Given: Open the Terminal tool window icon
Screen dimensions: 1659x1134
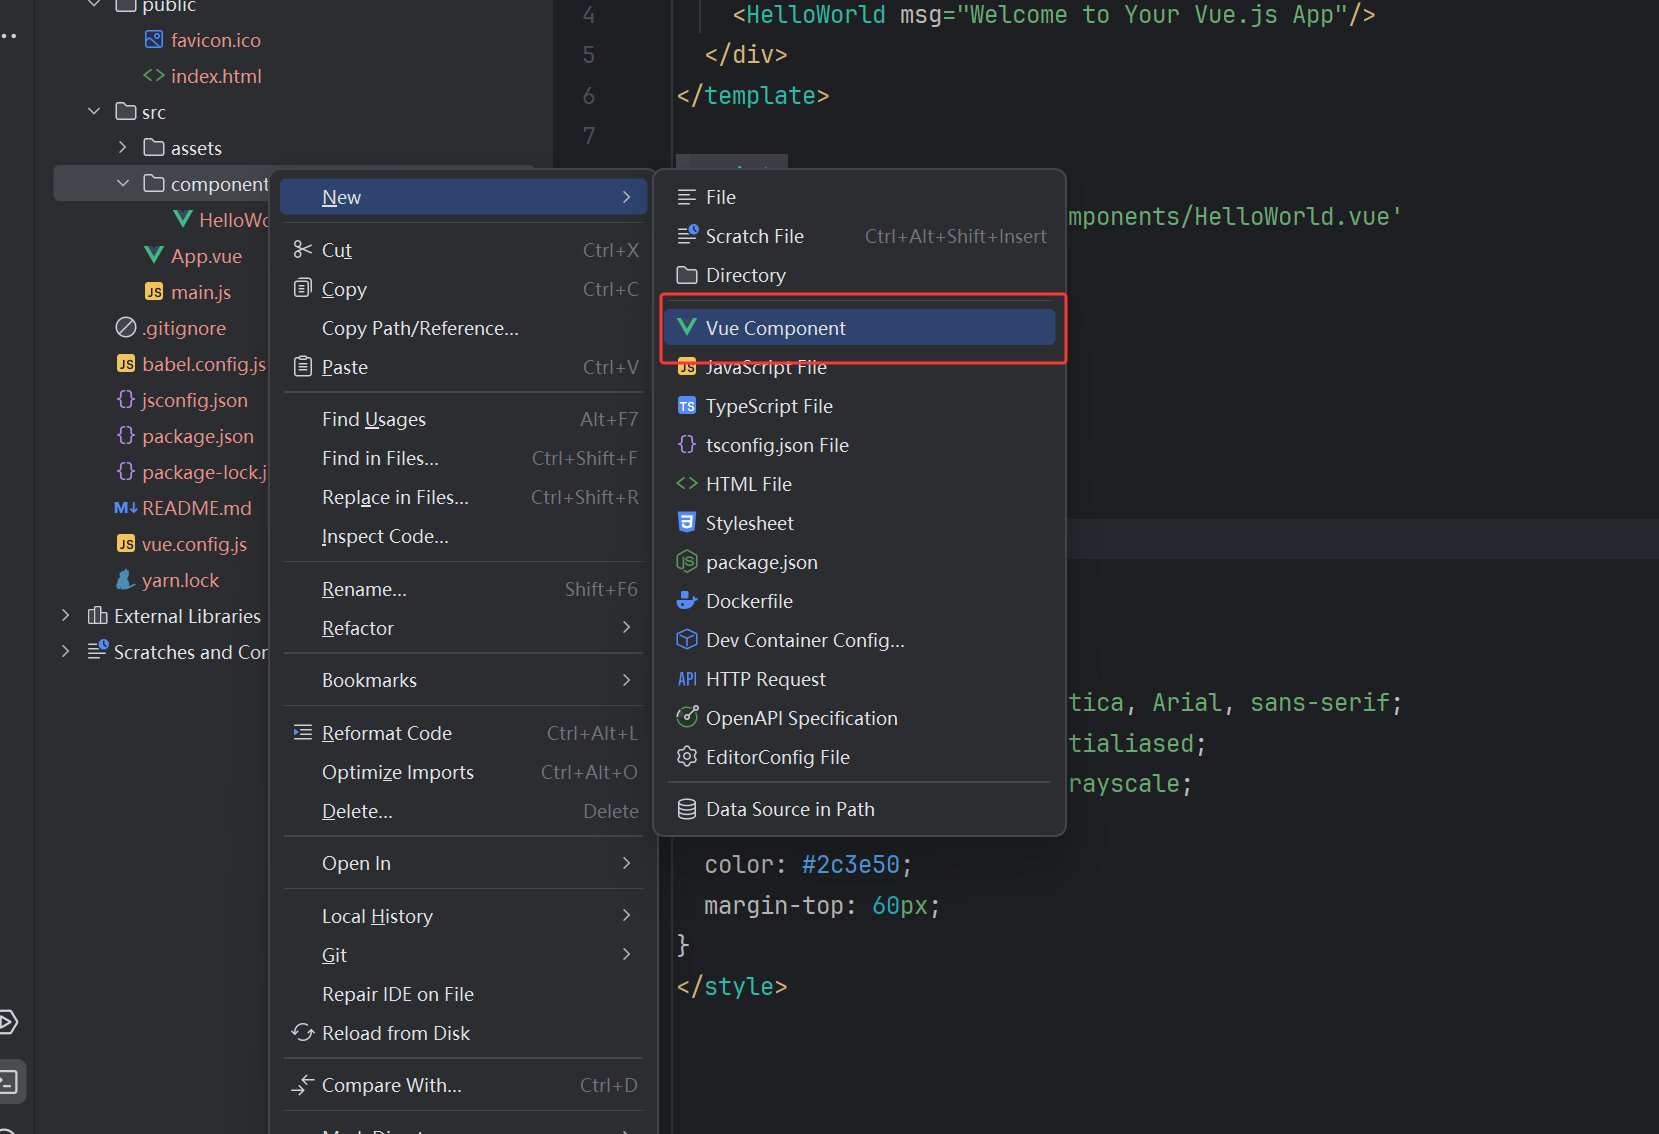Looking at the screenshot, I should 8,1082.
